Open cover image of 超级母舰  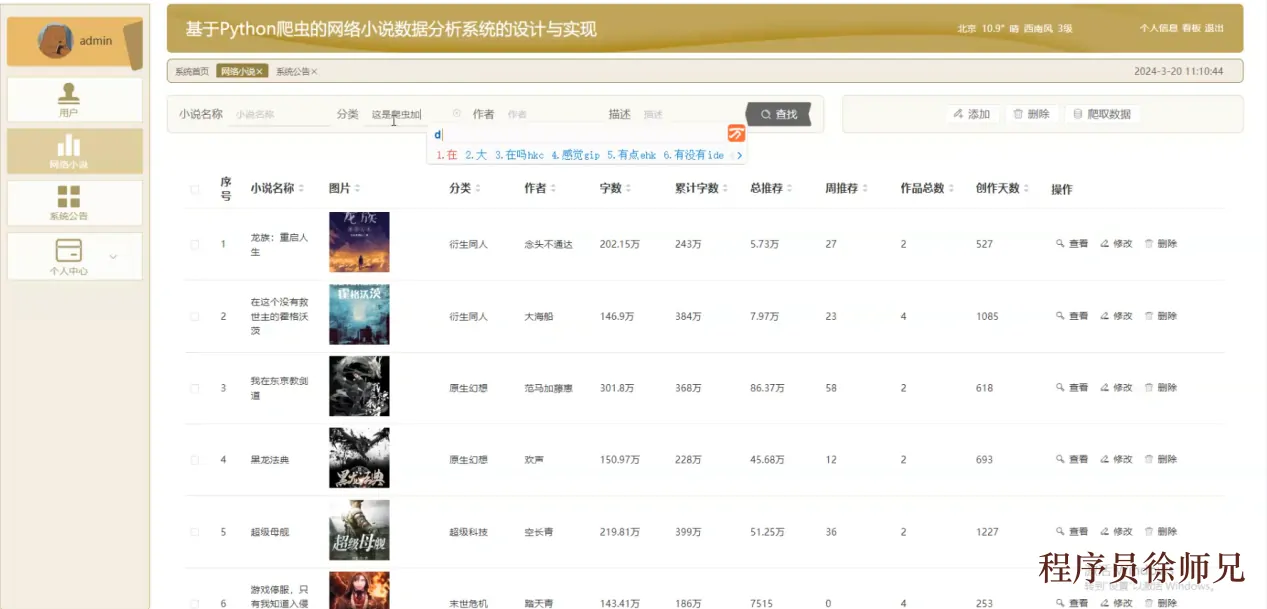point(359,530)
